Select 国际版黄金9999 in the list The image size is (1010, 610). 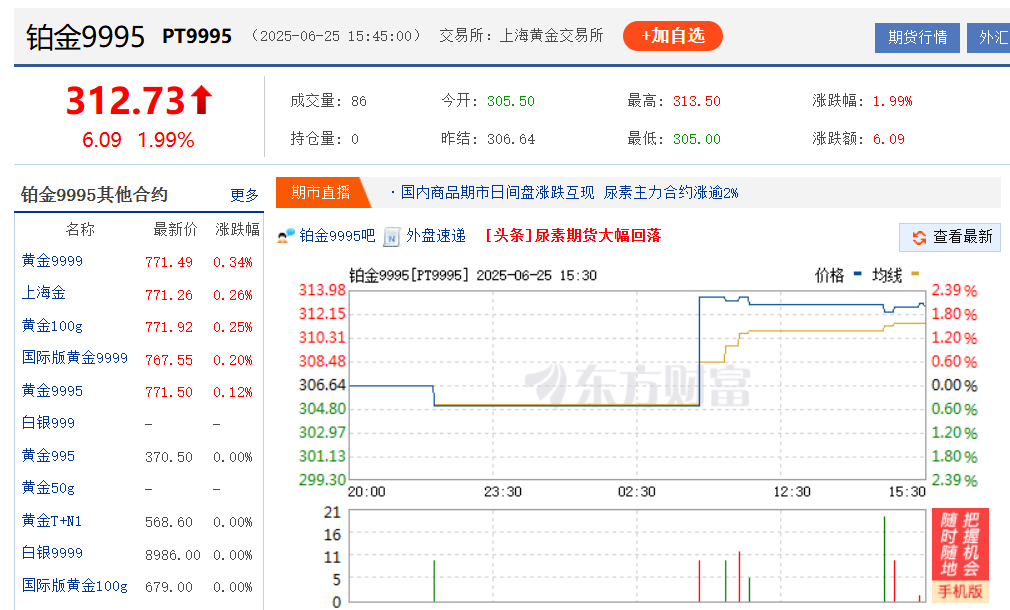pyautogui.click(x=75, y=358)
